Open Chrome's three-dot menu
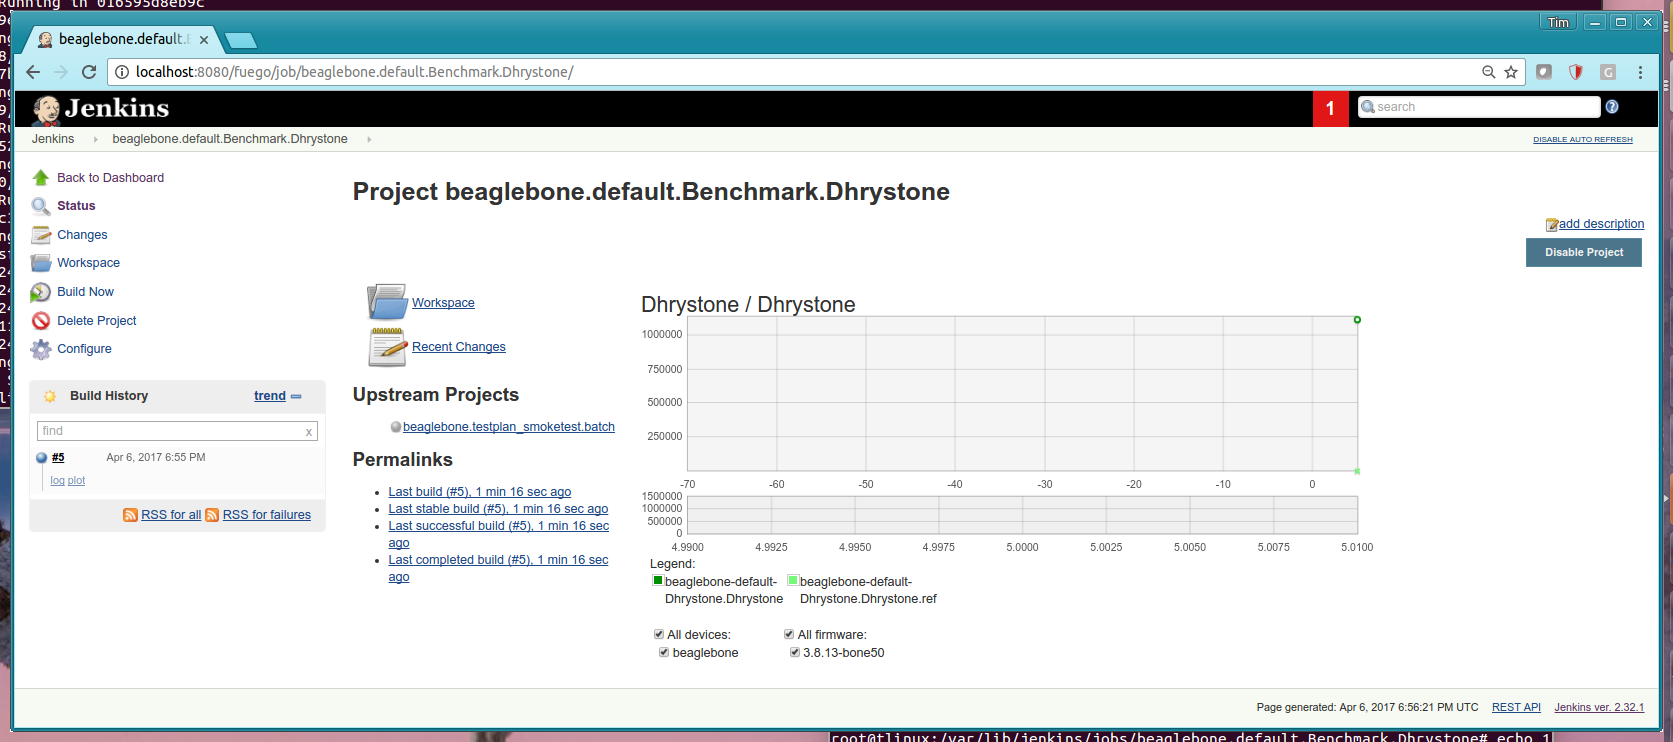The height and width of the screenshot is (742, 1673). [1640, 72]
